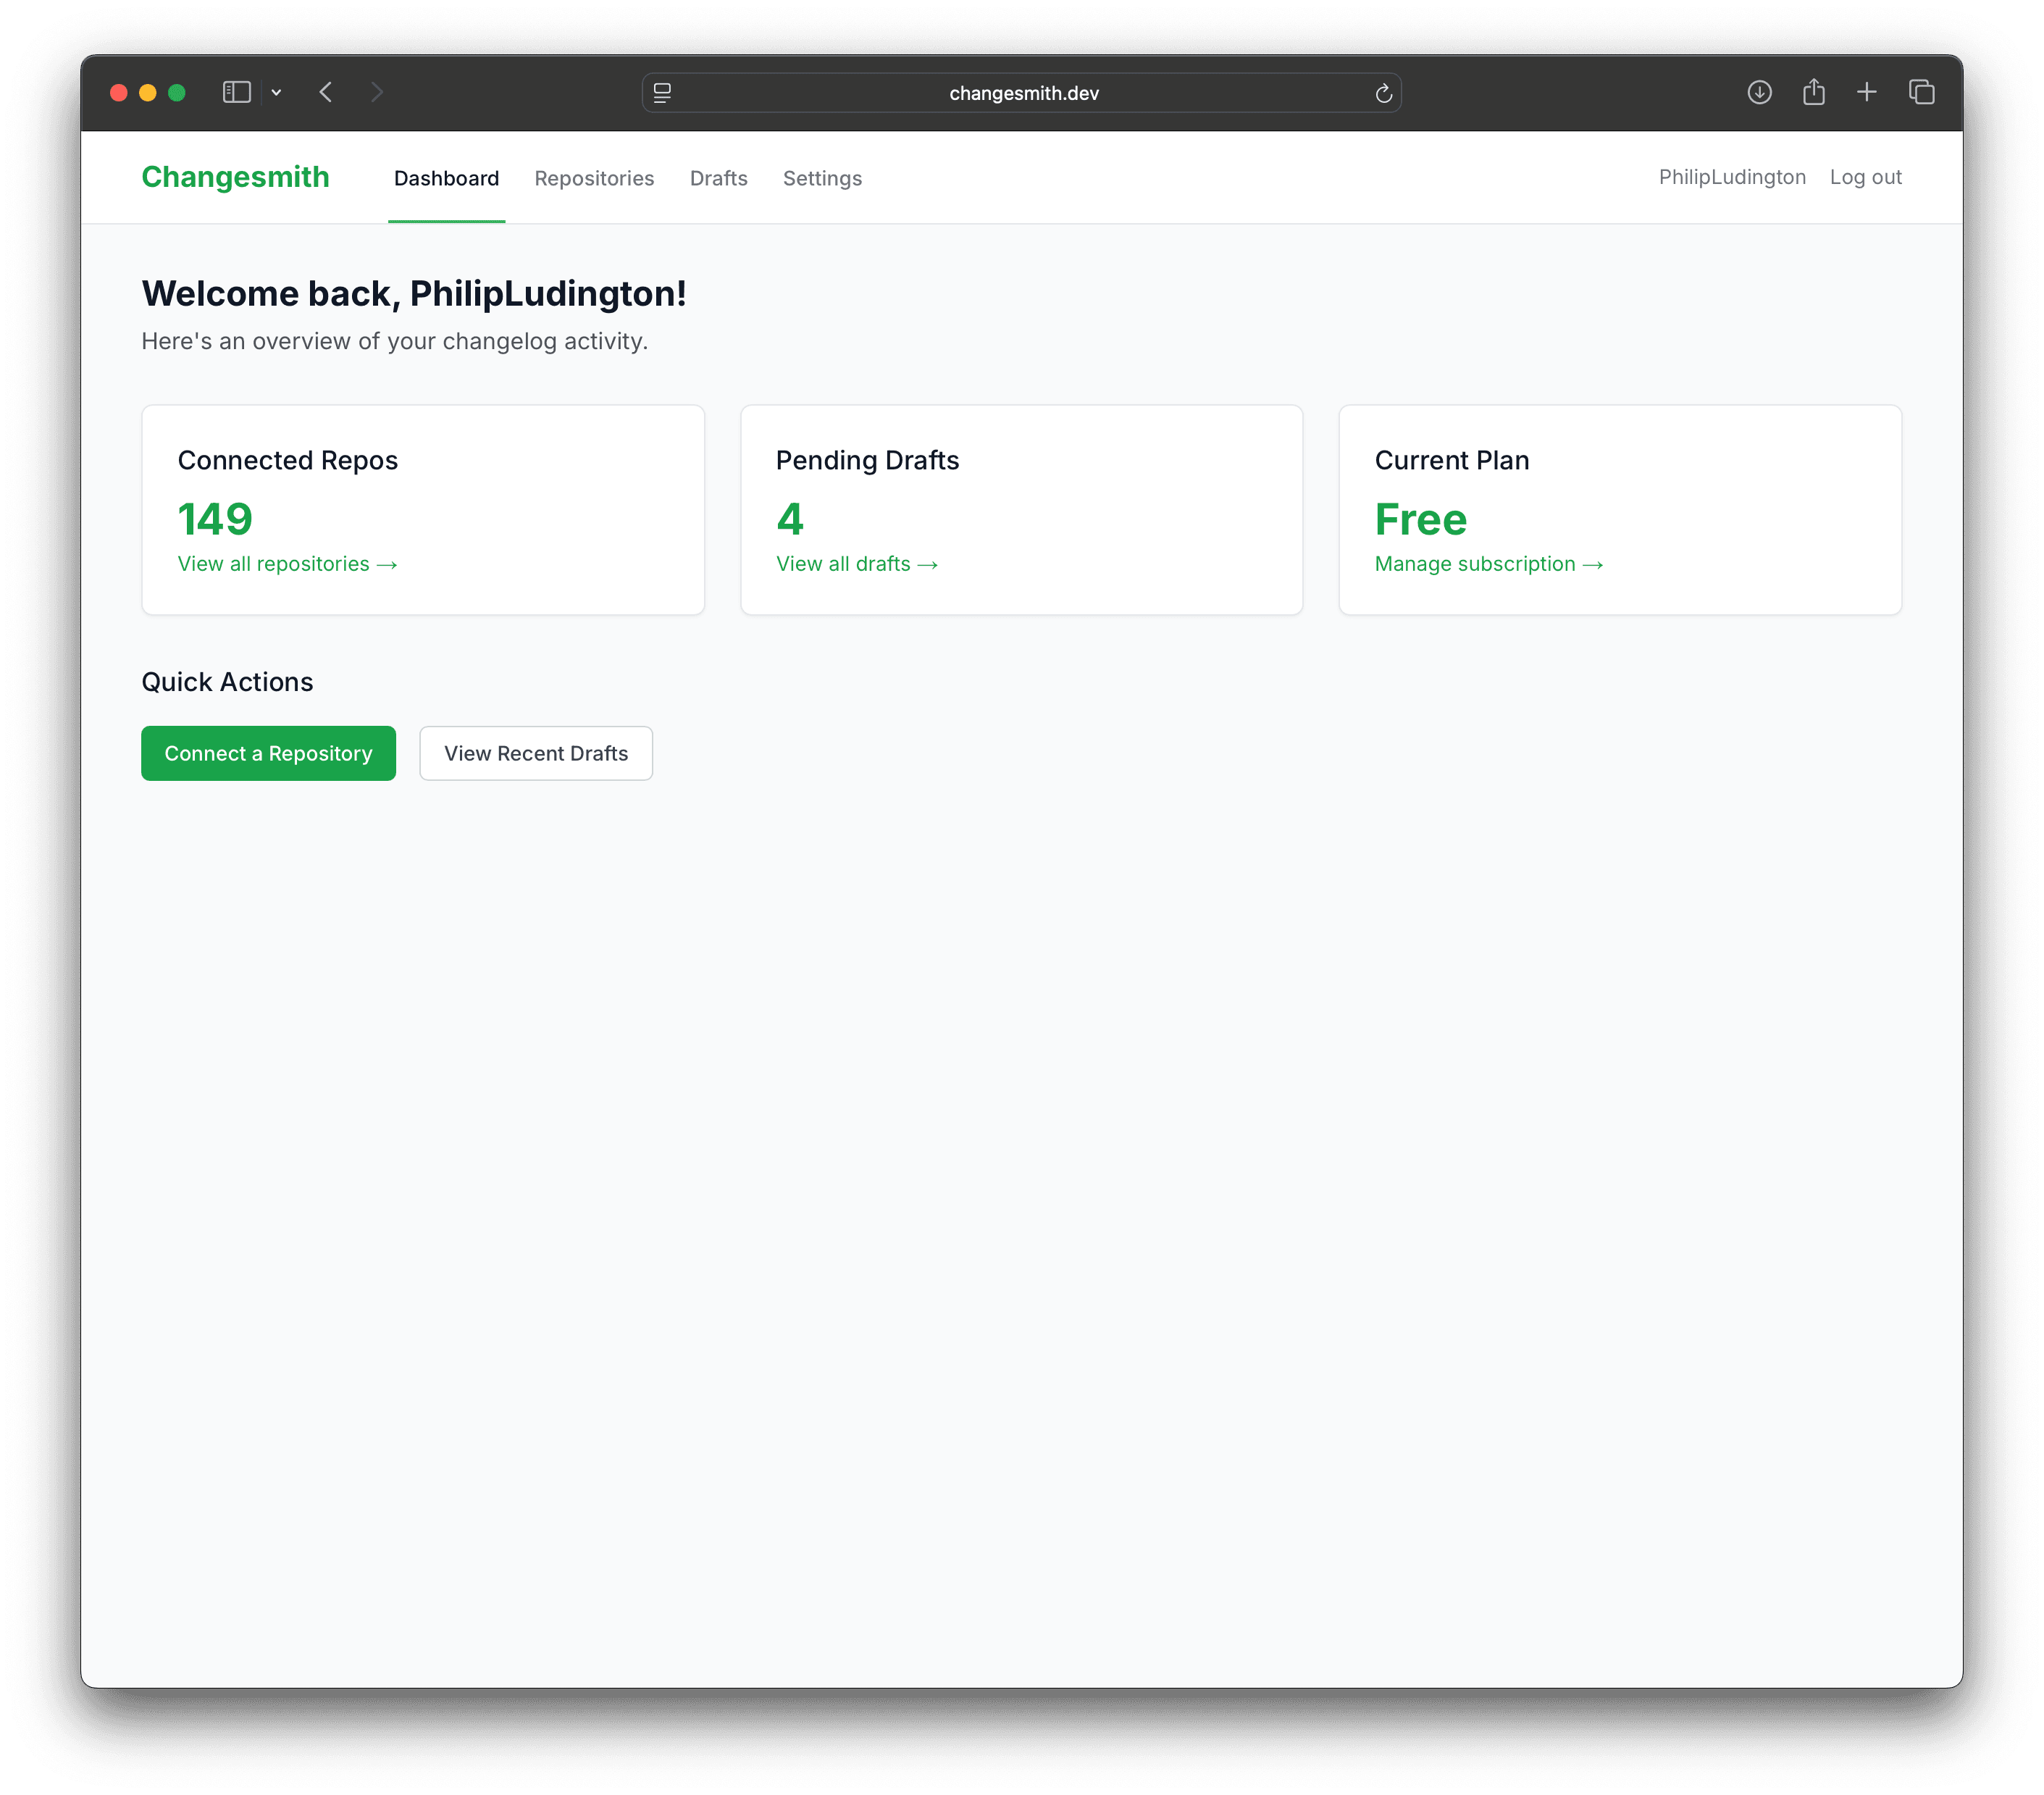Open the sidebar options chevron
Viewport: 2044px width, 1795px height.
277,92
